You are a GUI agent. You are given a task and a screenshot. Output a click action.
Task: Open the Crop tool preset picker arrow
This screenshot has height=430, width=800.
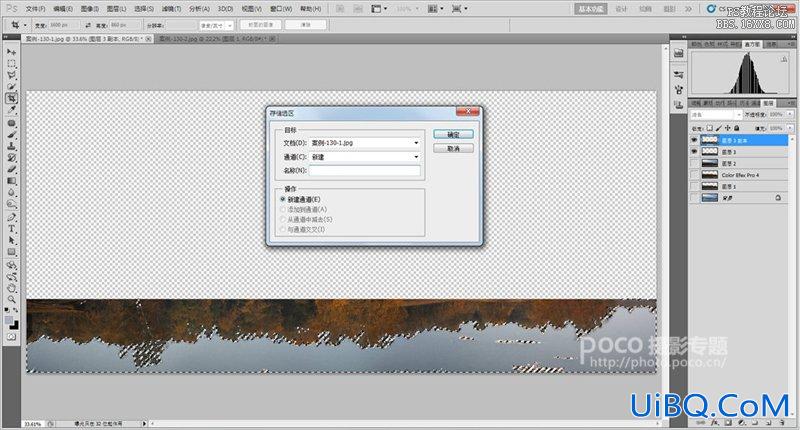click(x=25, y=25)
